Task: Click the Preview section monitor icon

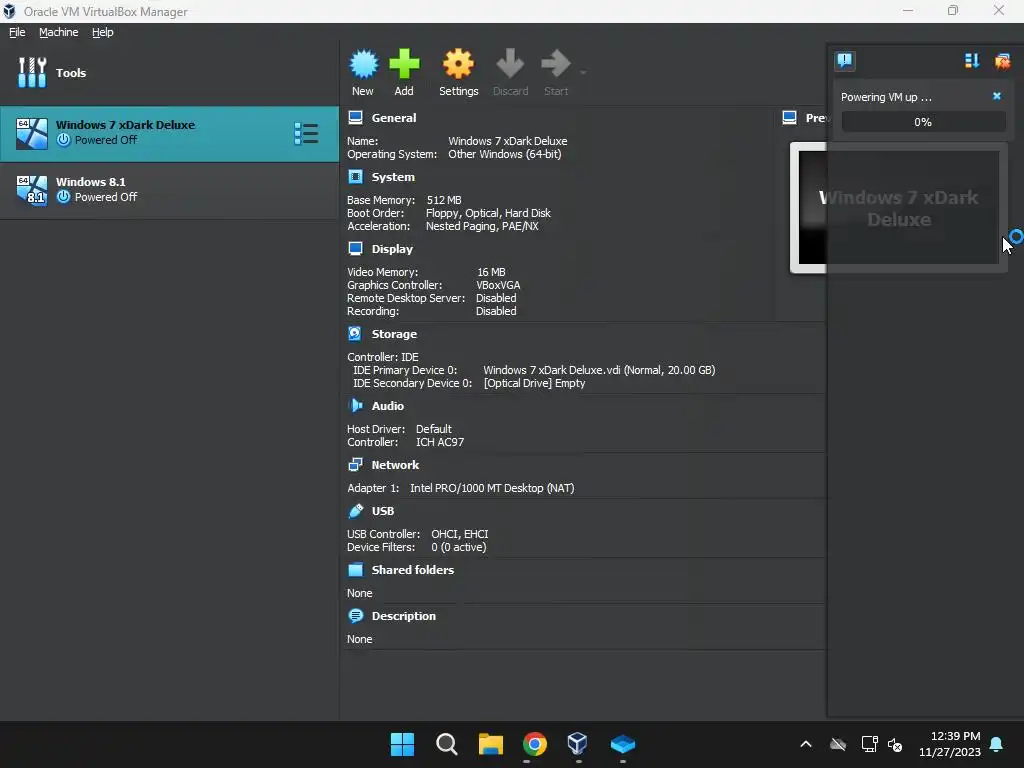Action: coord(790,118)
